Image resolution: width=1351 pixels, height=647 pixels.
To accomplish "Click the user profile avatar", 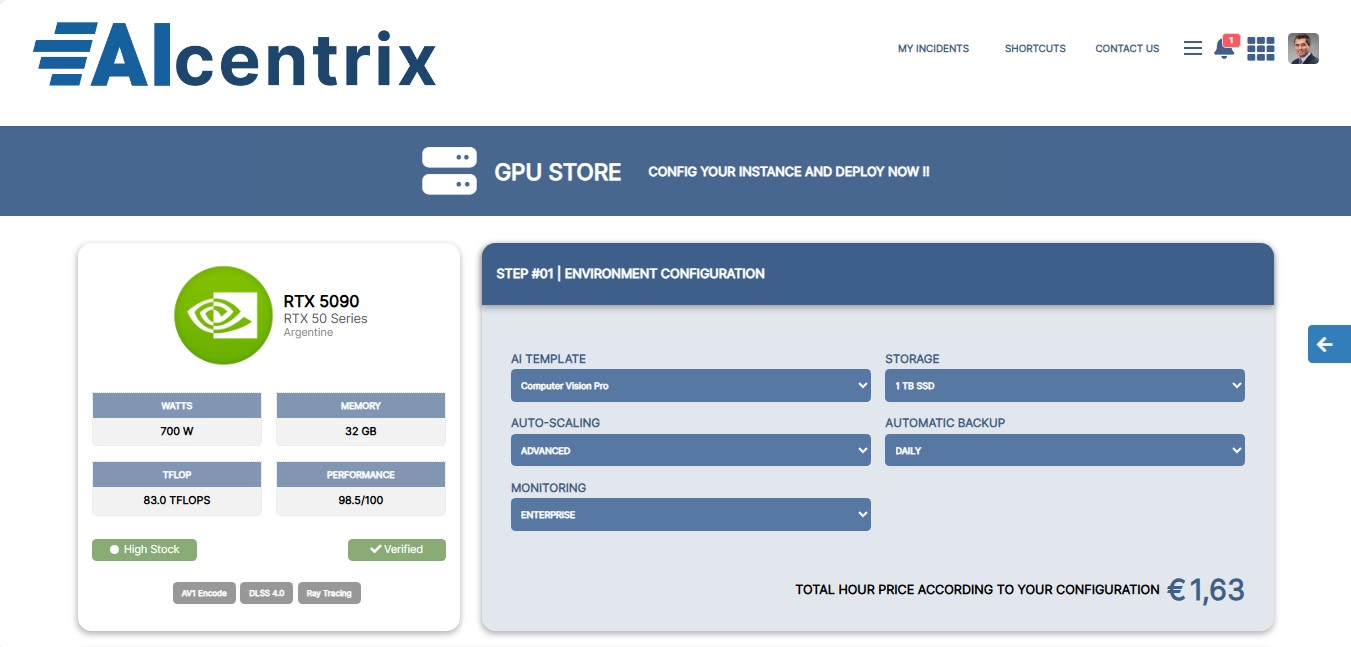I will pos(1303,48).
